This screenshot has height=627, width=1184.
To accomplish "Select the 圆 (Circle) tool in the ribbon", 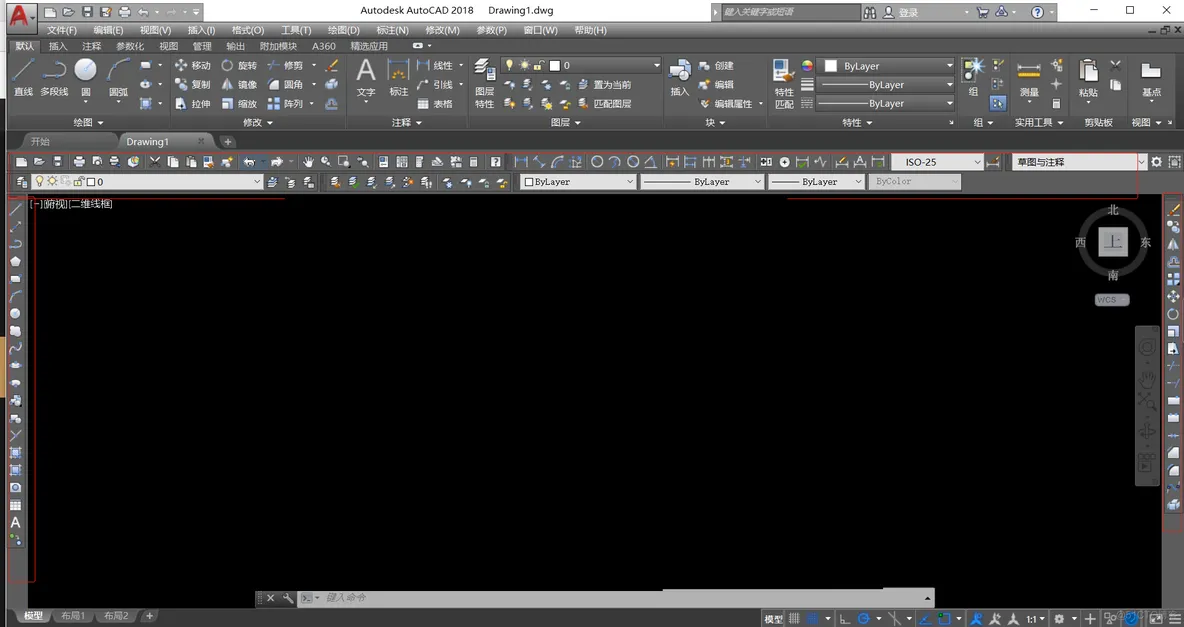I will click(x=85, y=78).
